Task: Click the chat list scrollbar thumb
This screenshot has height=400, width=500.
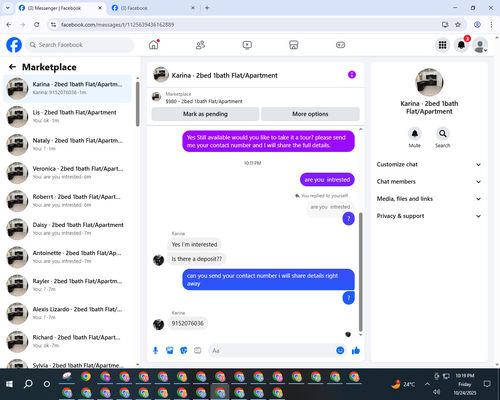Action: (137, 103)
